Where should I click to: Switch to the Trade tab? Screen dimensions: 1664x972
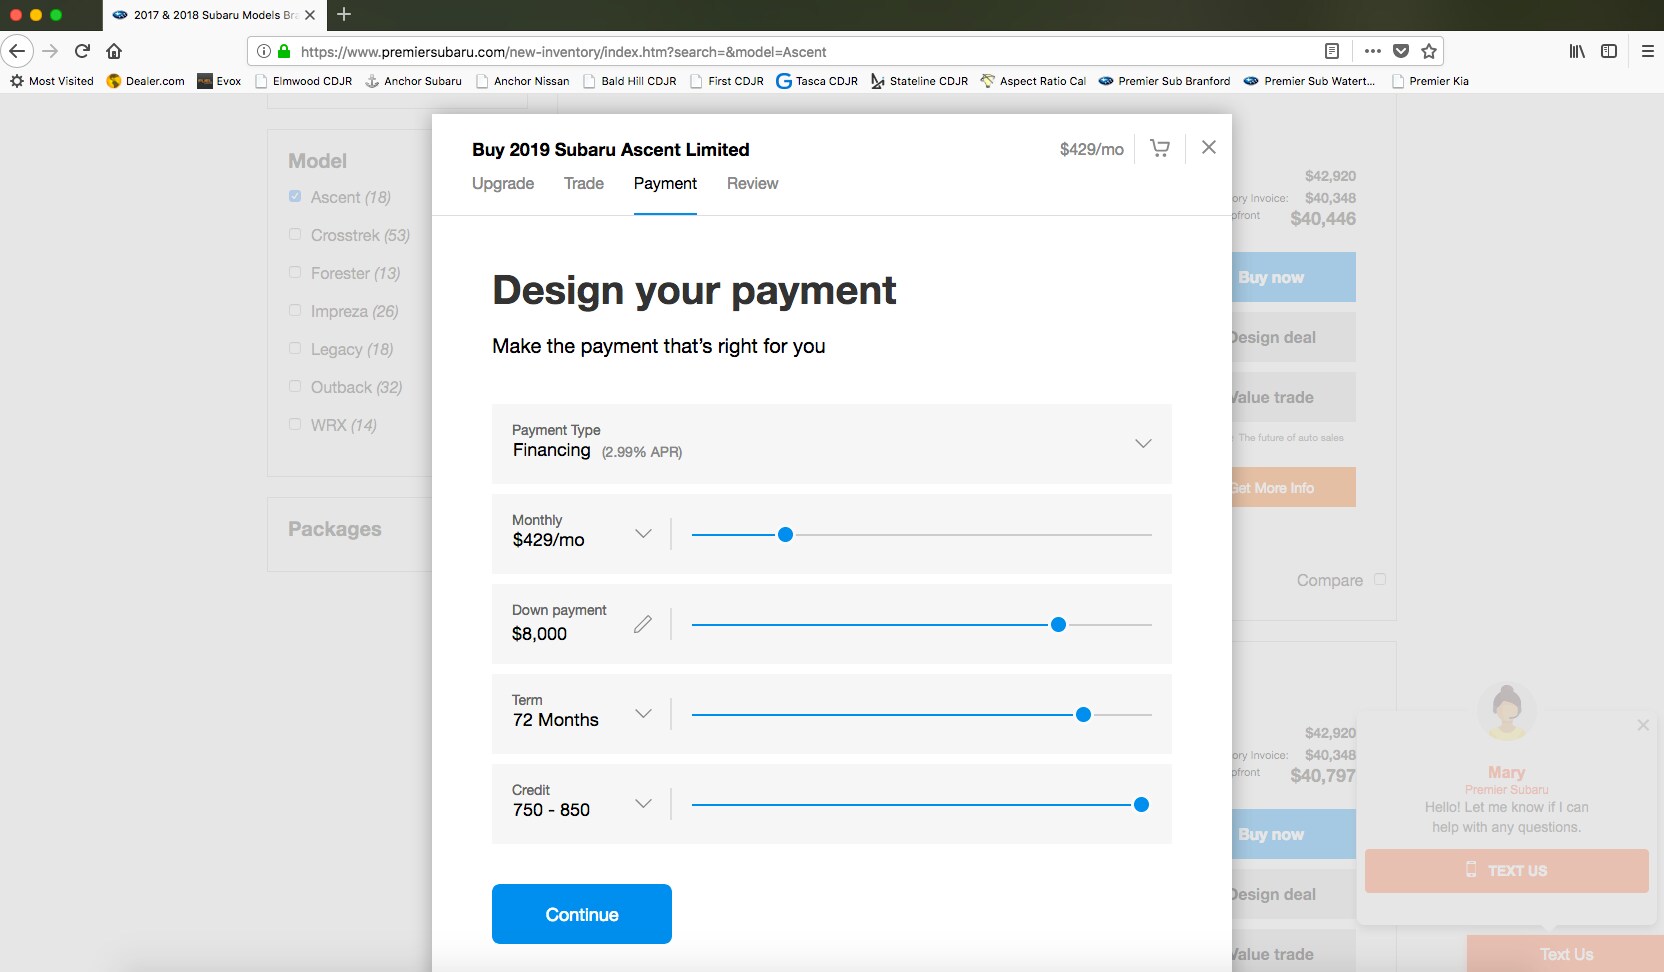tap(583, 184)
